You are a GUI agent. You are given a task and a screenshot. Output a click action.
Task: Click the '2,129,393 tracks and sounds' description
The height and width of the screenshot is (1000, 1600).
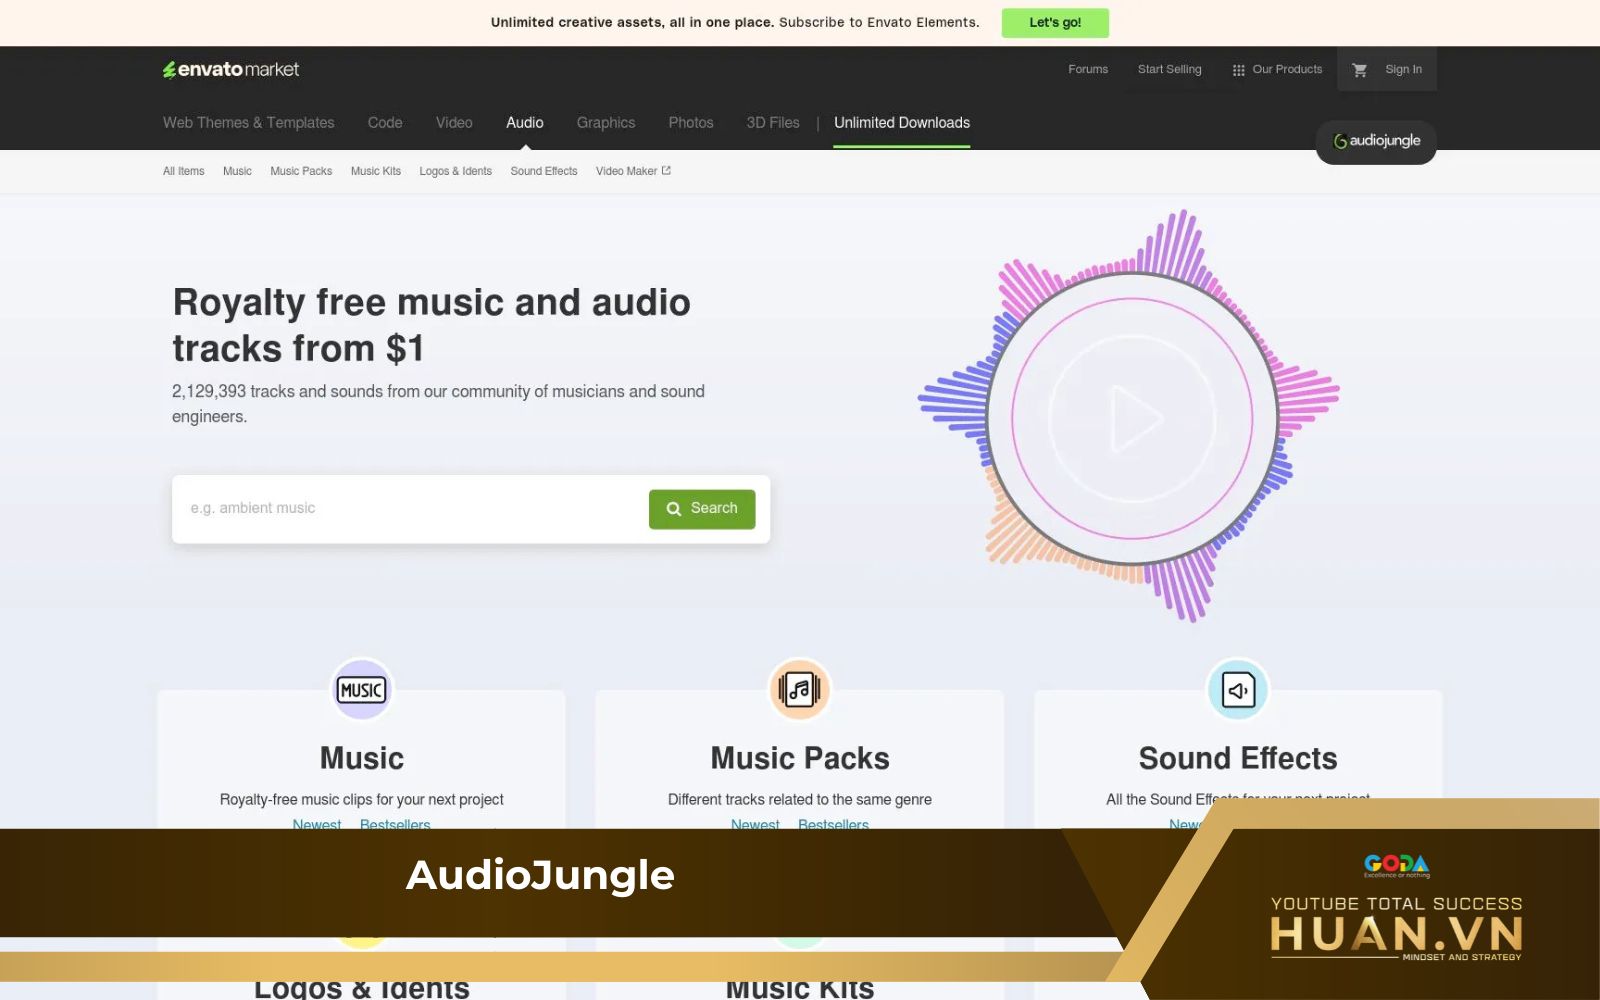click(438, 403)
